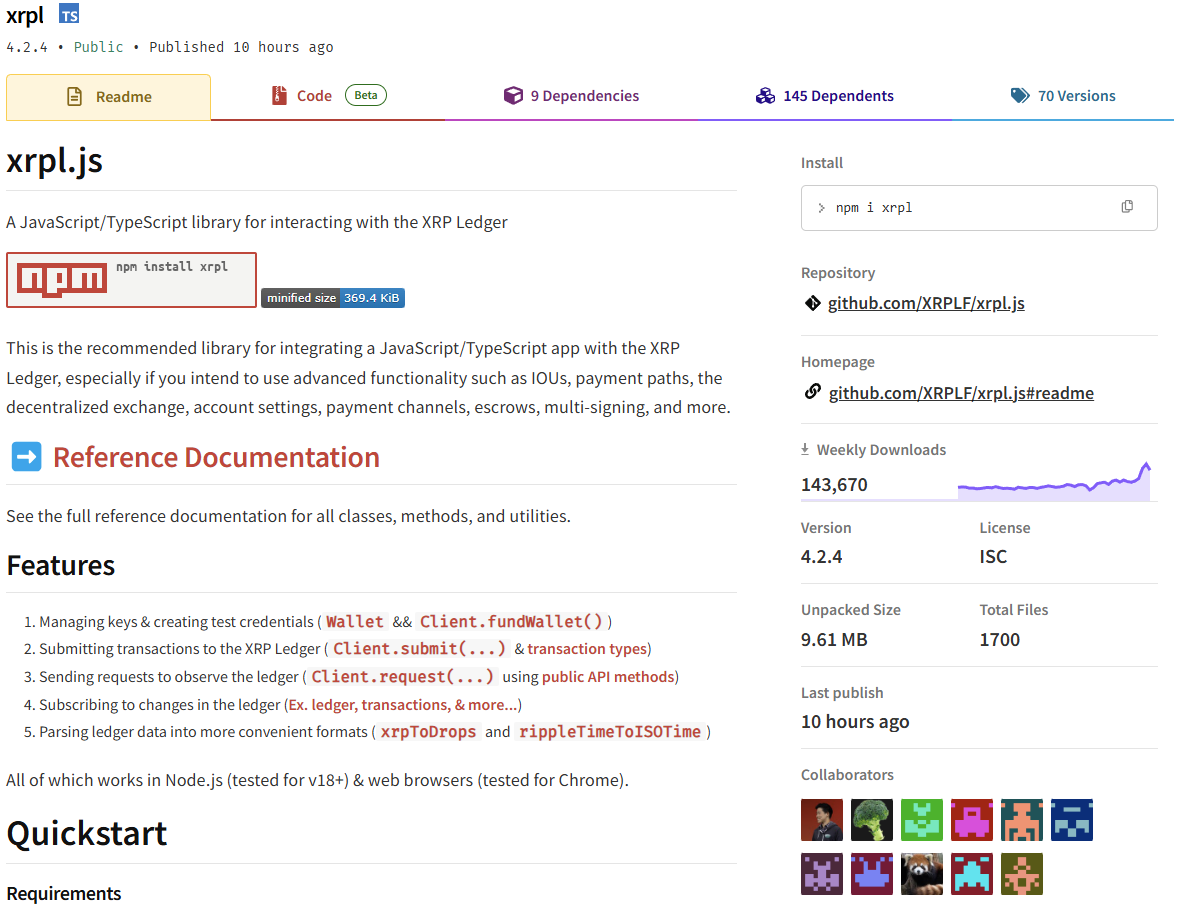Switch to the Code tab

(314, 96)
